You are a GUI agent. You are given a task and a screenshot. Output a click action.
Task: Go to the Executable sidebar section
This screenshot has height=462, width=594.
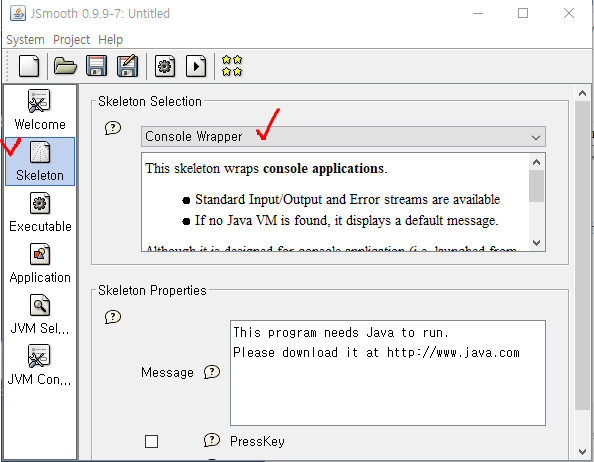click(x=40, y=213)
